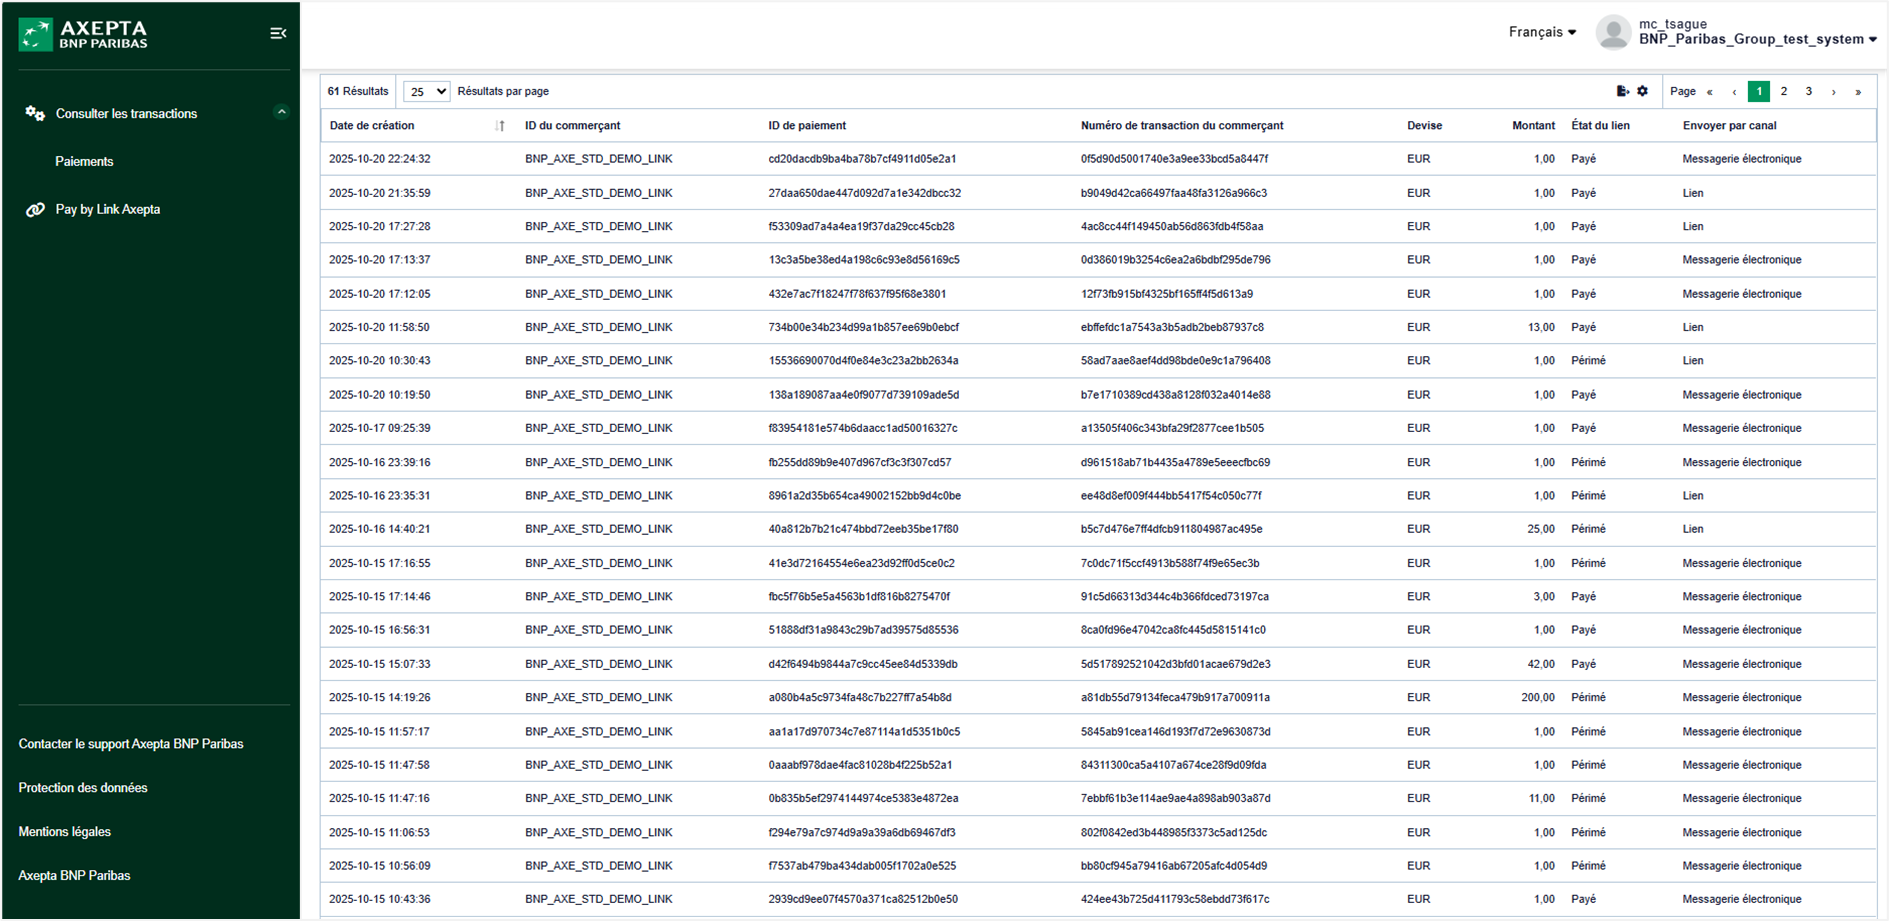Screen dimensions: 1889x921
Task: Open the Français language dropdown
Action: [1542, 32]
